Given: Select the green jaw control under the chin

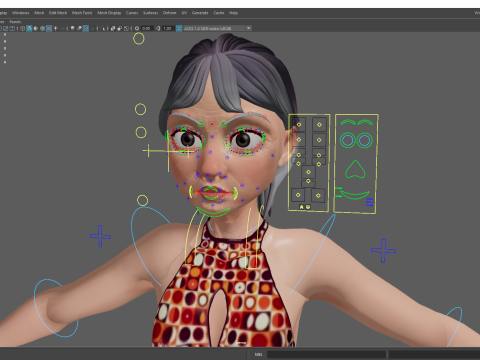Looking at the screenshot, I should pyautogui.click(x=213, y=212).
